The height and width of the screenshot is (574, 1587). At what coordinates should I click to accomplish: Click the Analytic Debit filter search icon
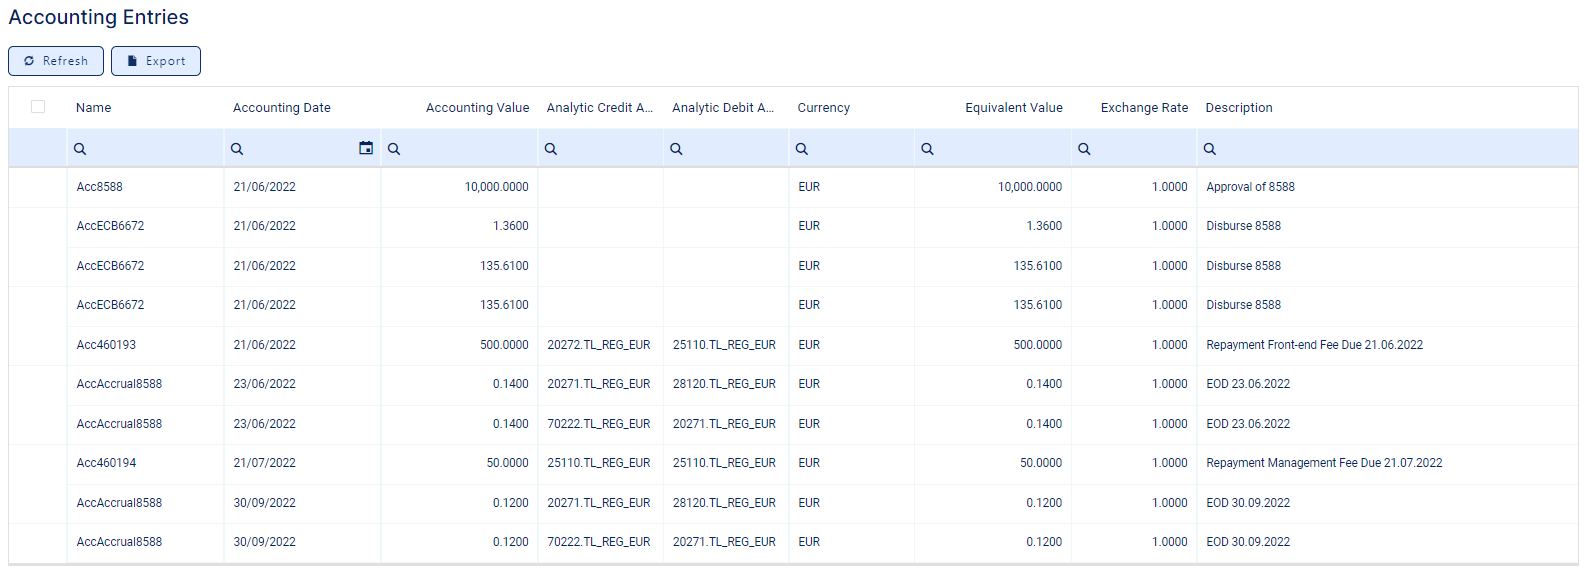676,149
